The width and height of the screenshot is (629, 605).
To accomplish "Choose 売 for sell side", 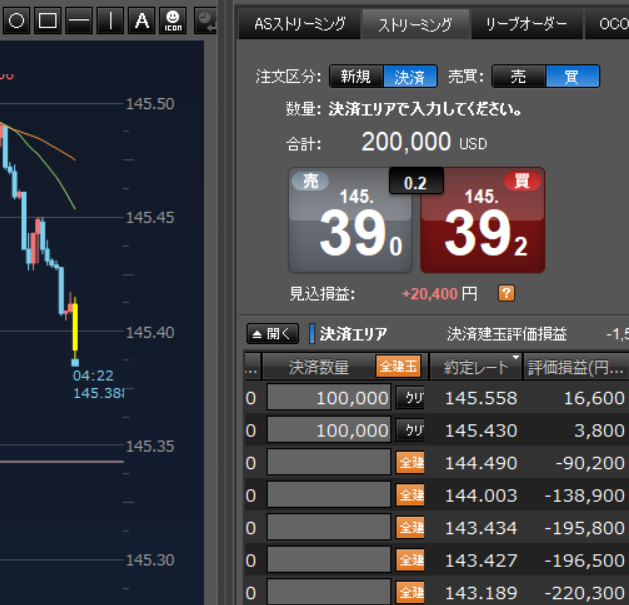I will (518, 76).
